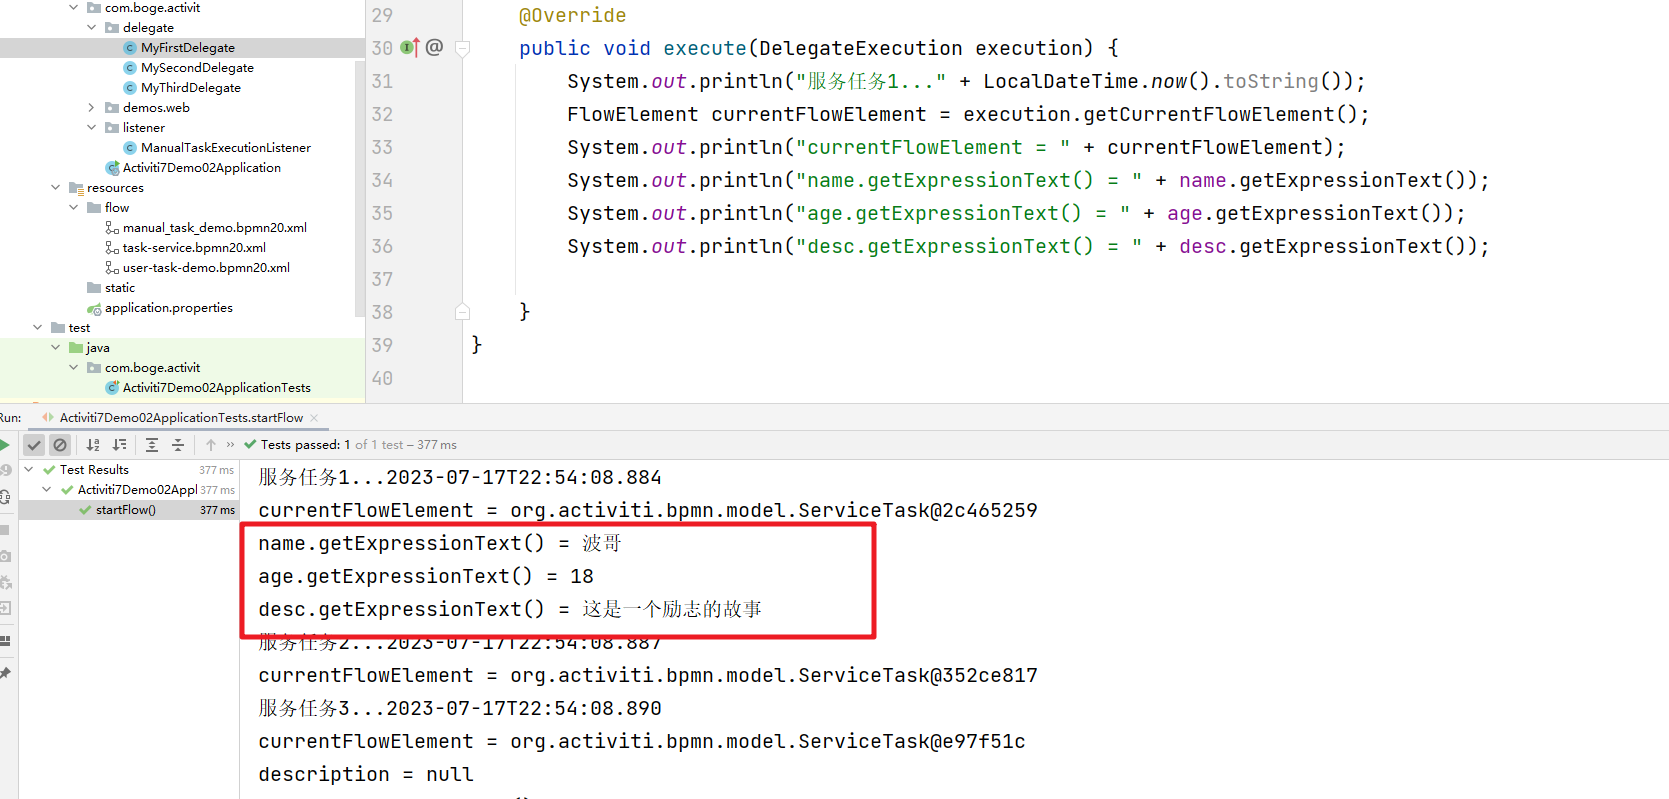Expand the demos.web package
The height and width of the screenshot is (799, 1669).
point(91,108)
